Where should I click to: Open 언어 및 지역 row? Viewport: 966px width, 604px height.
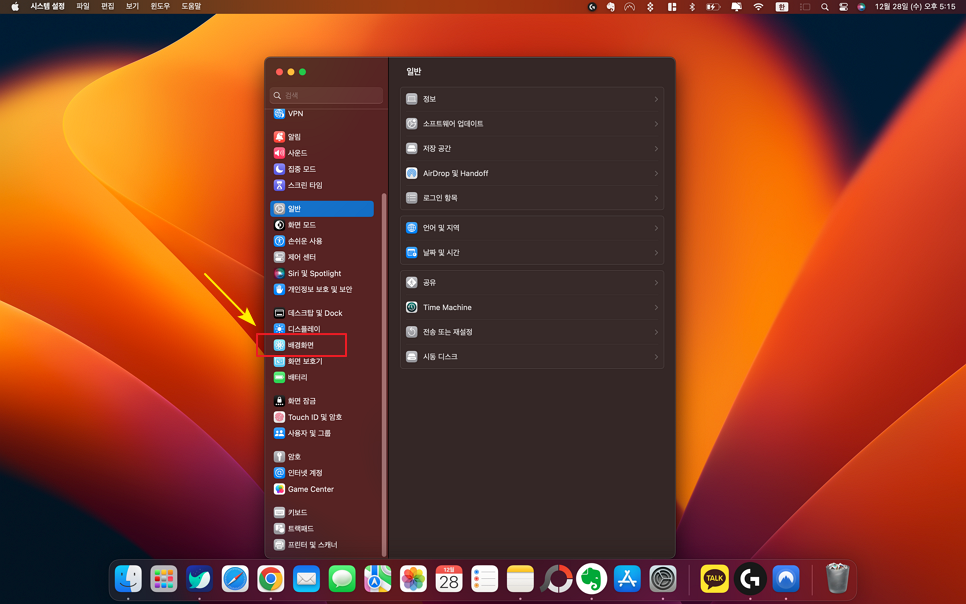tap(532, 228)
